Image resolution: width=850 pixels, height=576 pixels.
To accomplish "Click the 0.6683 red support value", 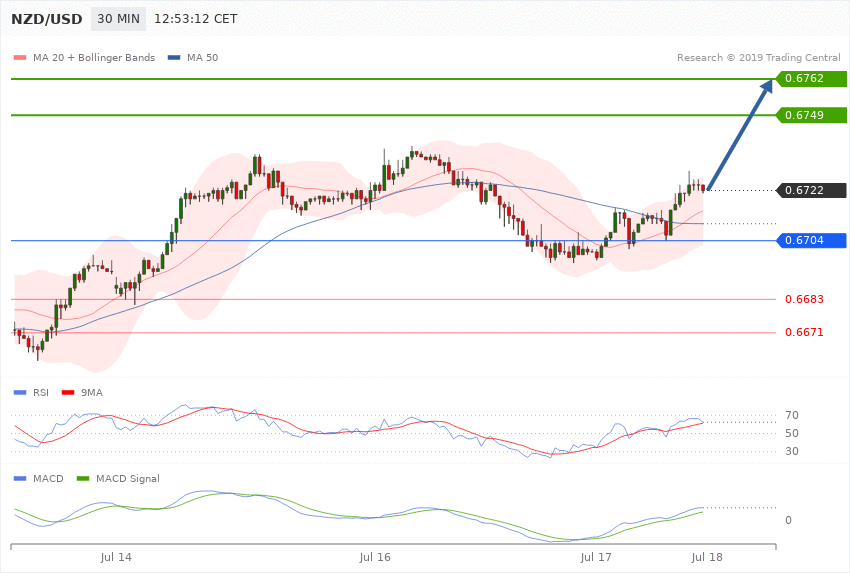I will click(x=804, y=299).
